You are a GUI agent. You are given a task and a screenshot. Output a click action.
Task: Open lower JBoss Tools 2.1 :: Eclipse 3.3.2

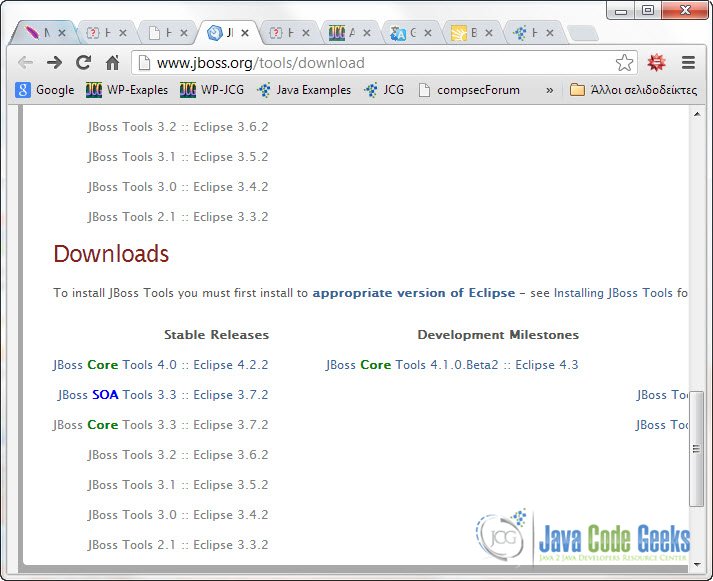tap(178, 545)
